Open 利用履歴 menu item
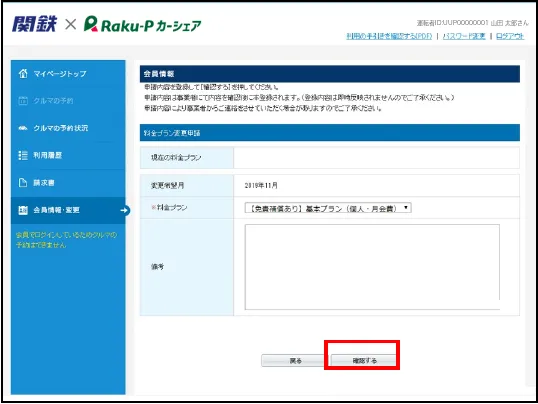This screenshot has width=538, height=404. [68, 155]
